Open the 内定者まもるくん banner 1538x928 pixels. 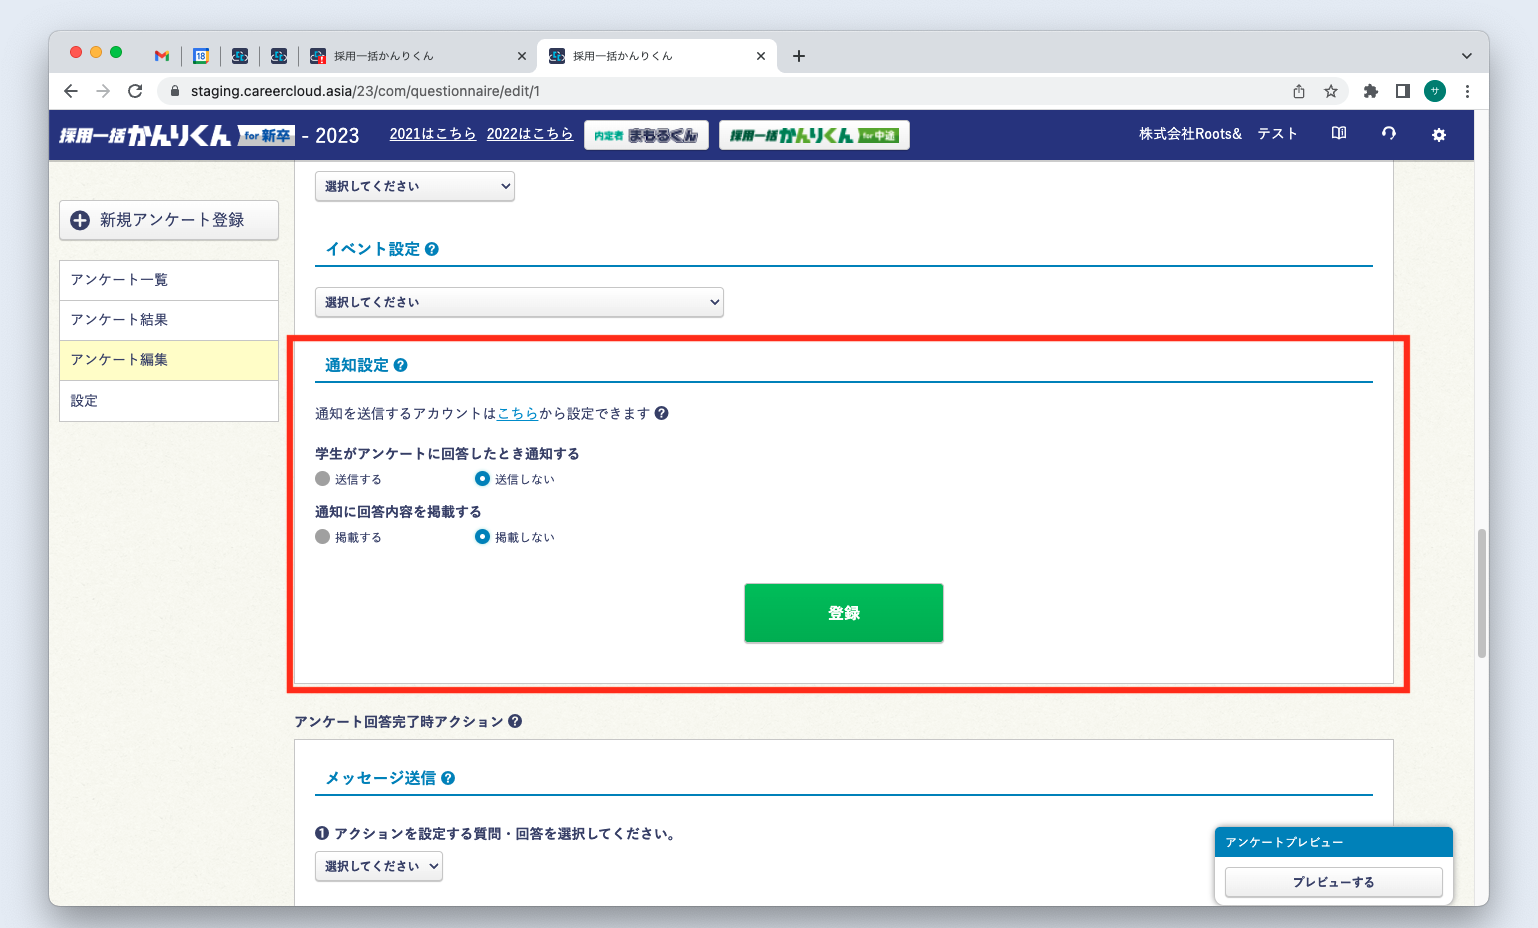(646, 133)
